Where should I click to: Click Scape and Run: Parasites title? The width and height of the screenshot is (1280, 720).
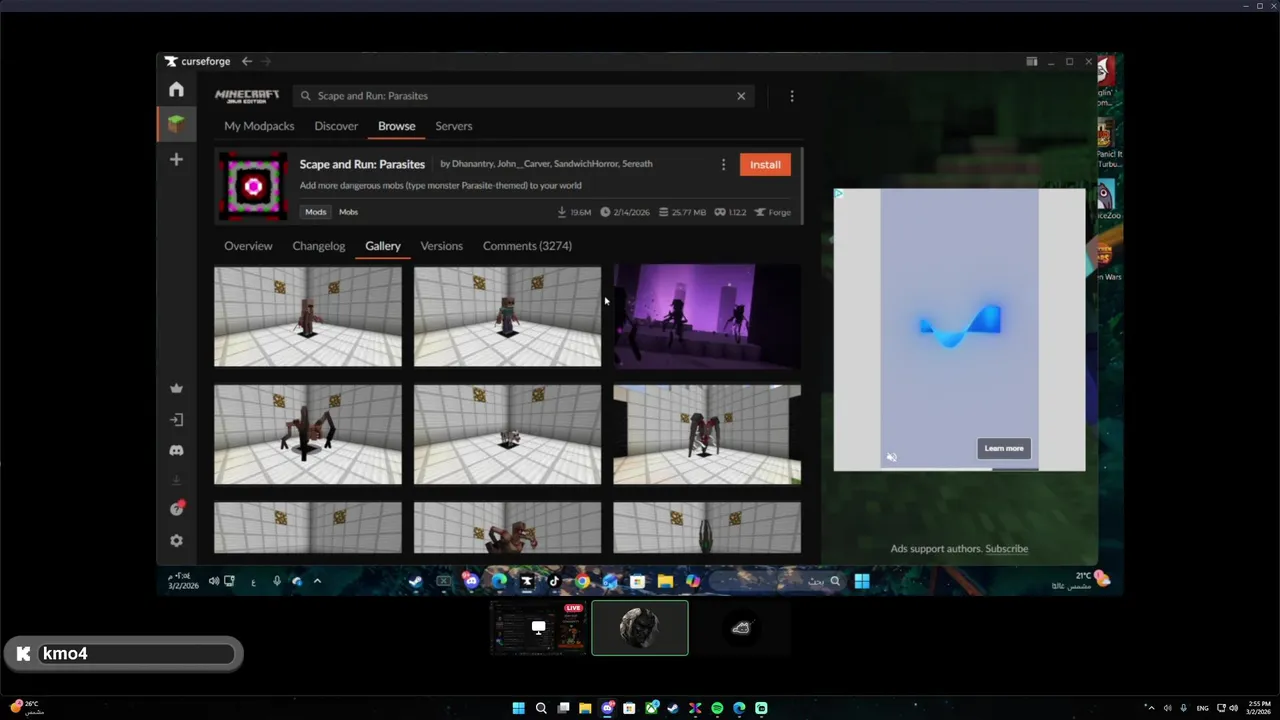tap(362, 164)
